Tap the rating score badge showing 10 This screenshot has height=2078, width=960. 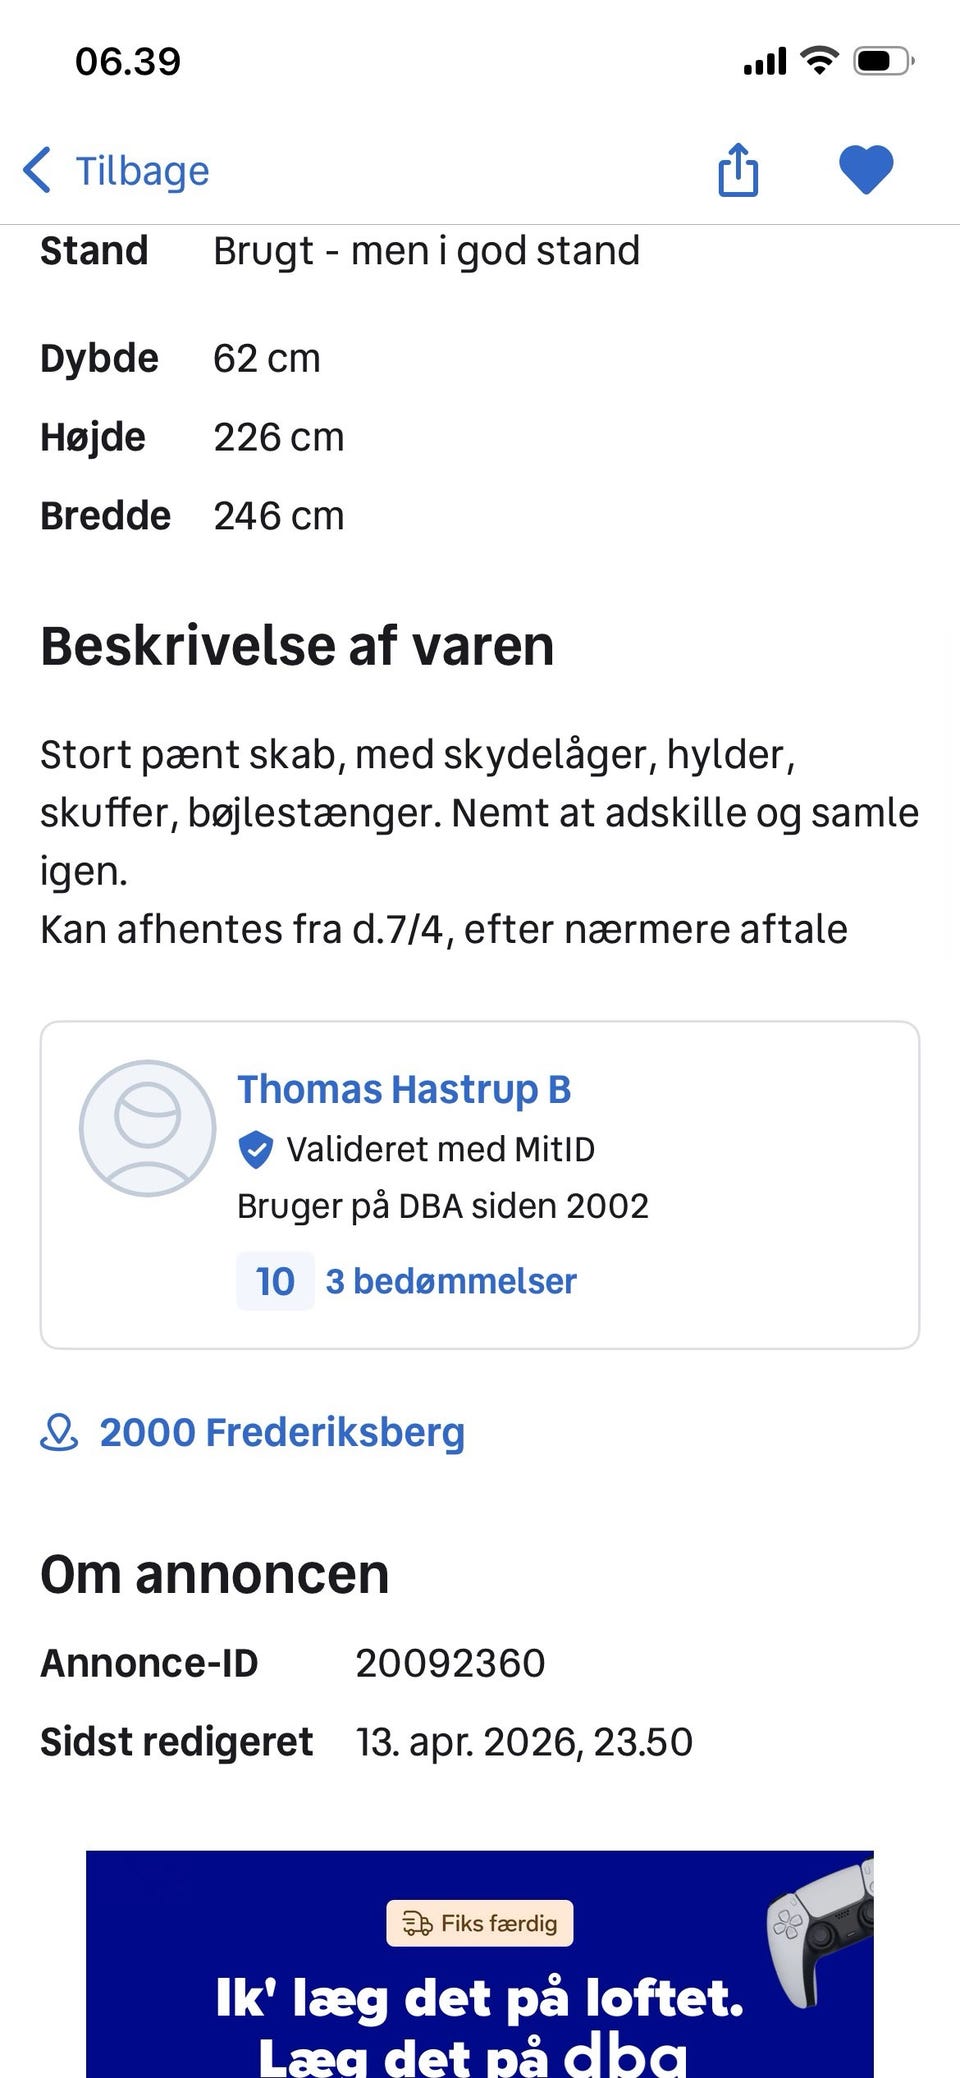click(x=274, y=1281)
